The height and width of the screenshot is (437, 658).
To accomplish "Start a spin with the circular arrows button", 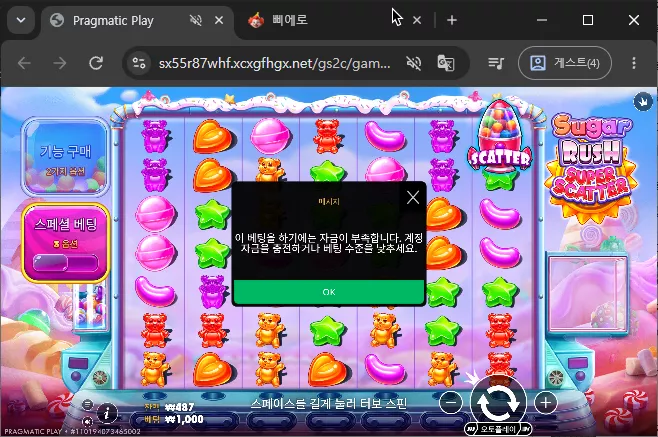I will point(498,402).
